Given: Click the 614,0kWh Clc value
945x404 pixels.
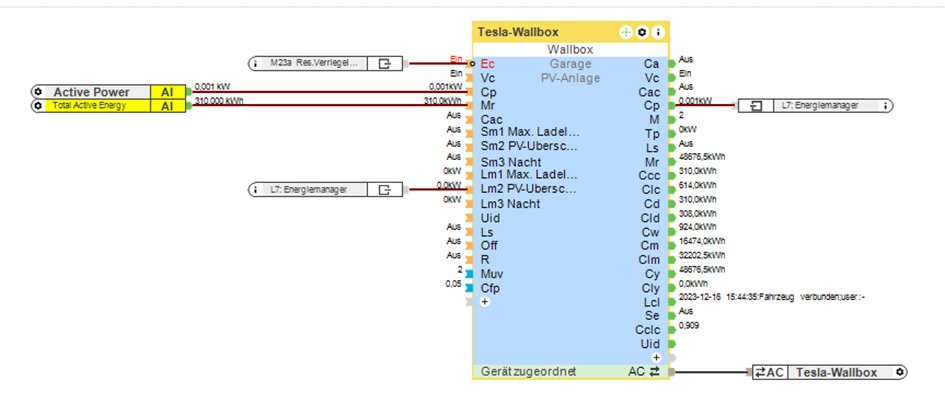Looking at the screenshot, I should [697, 185].
